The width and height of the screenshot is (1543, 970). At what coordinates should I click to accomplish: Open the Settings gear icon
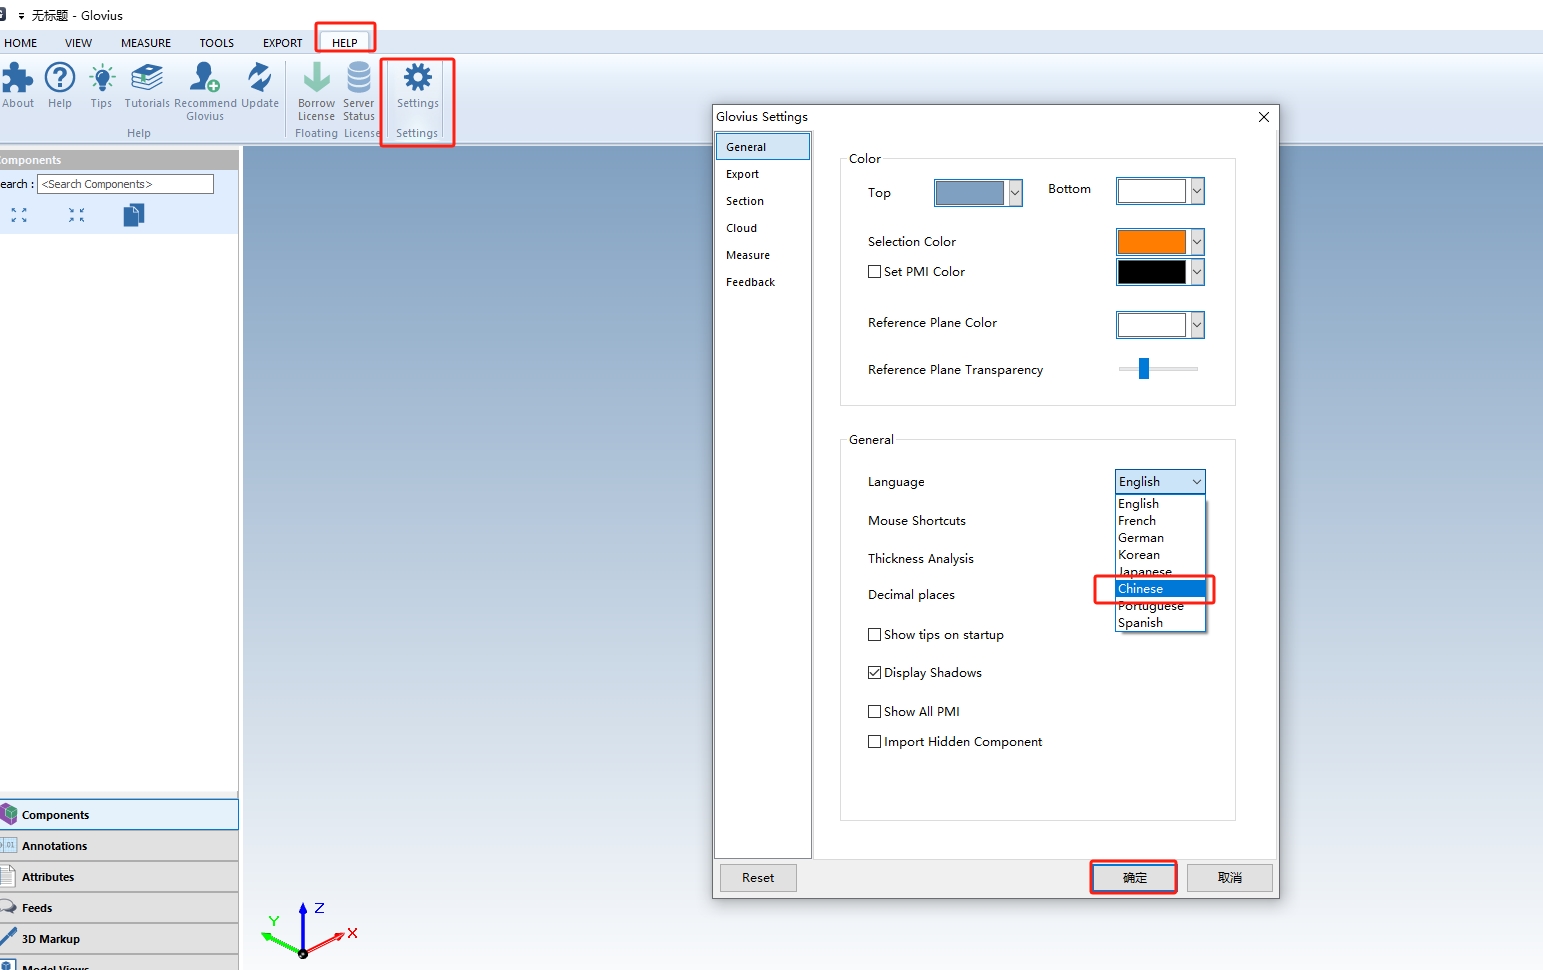[417, 79]
